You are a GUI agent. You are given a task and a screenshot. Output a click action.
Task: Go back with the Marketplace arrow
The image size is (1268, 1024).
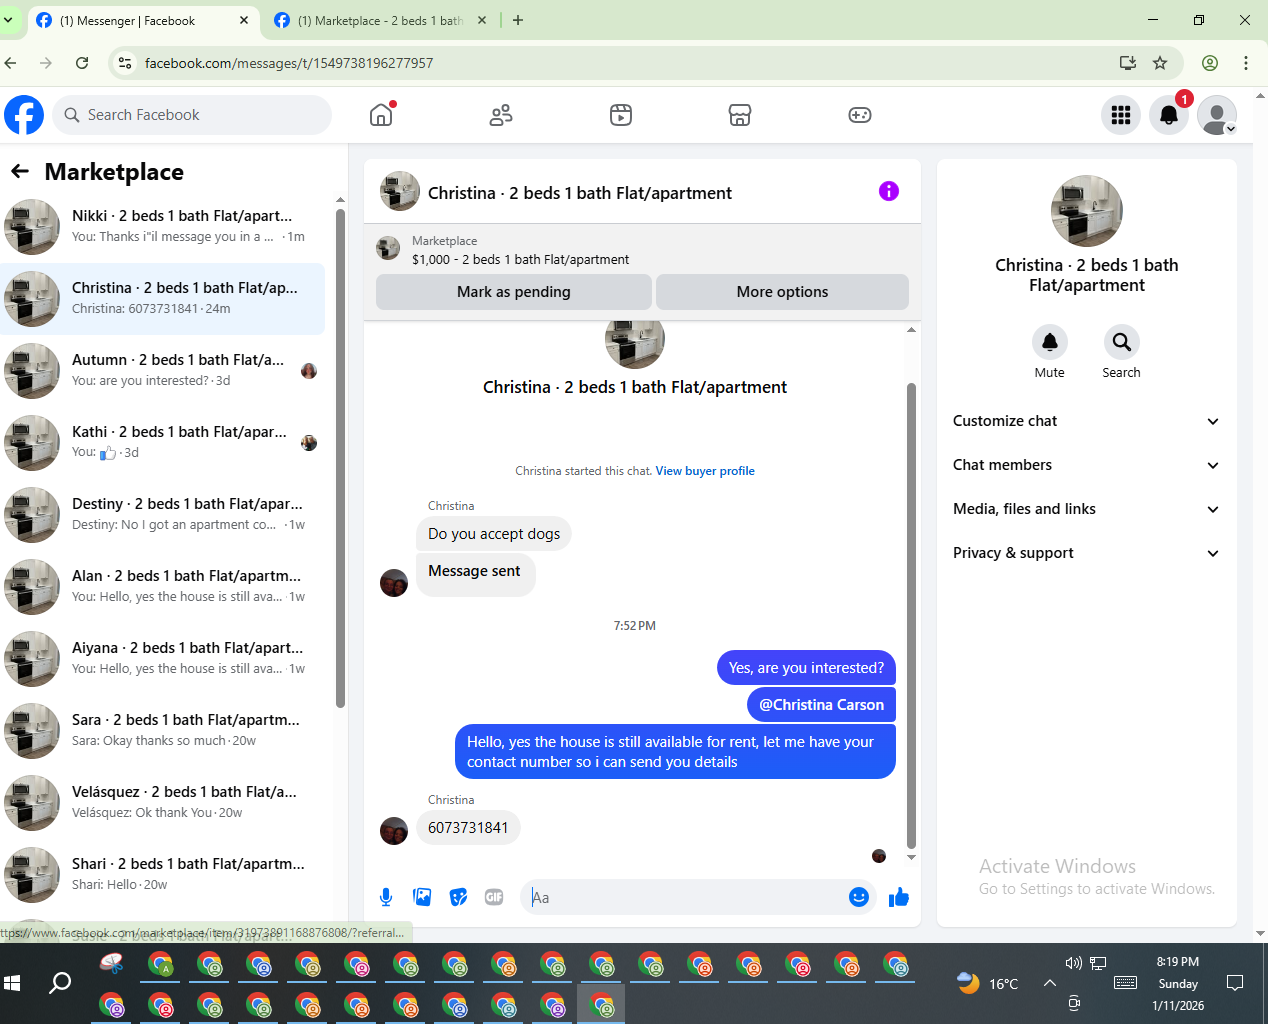pyautogui.click(x=20, y=171)
